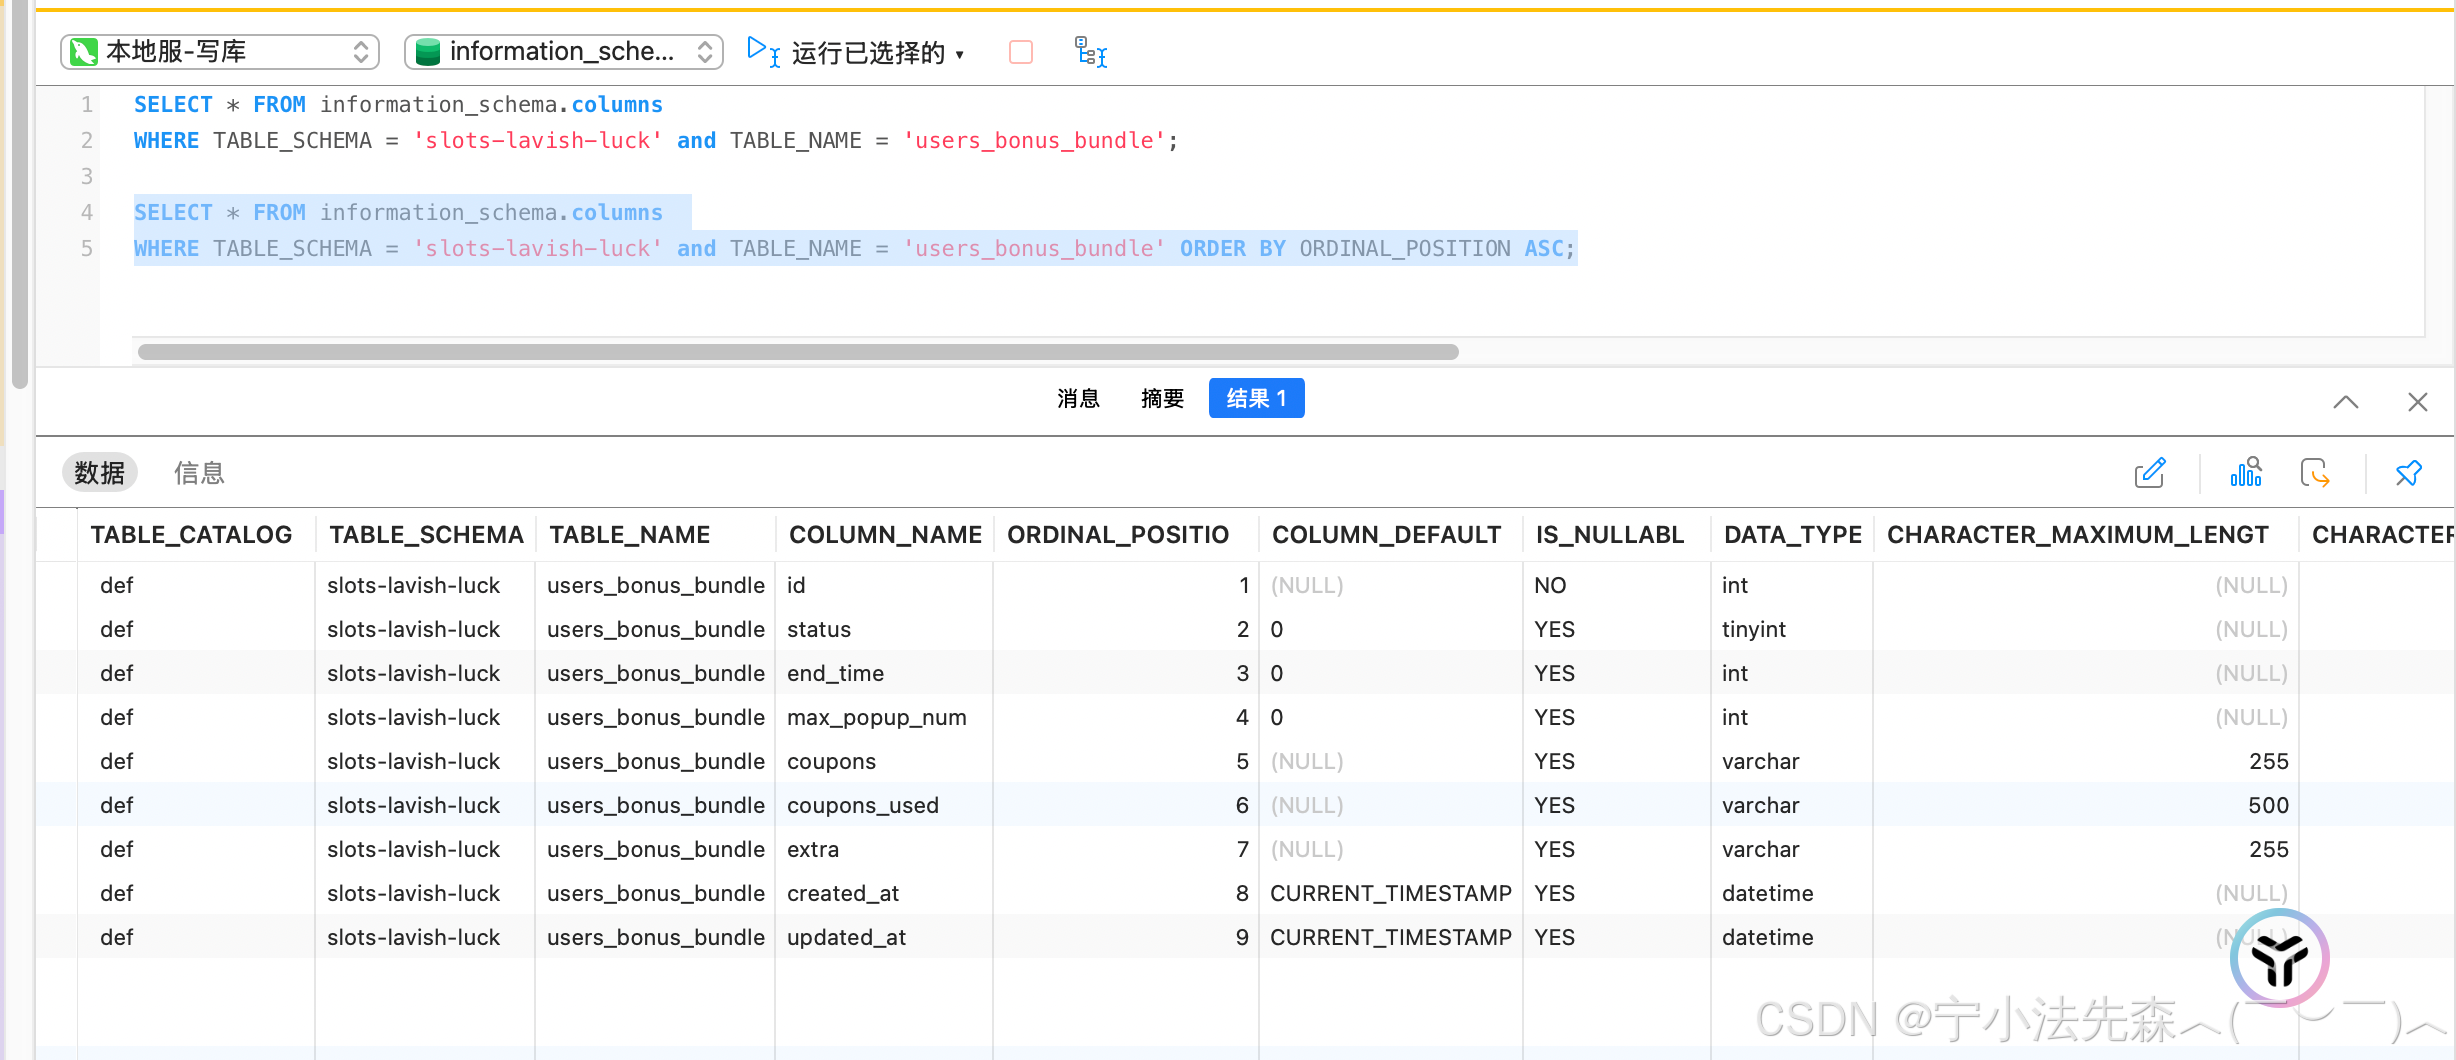
Task: Sort by TABLE_SCHEMA column header
Action: [x=427, y=535]
